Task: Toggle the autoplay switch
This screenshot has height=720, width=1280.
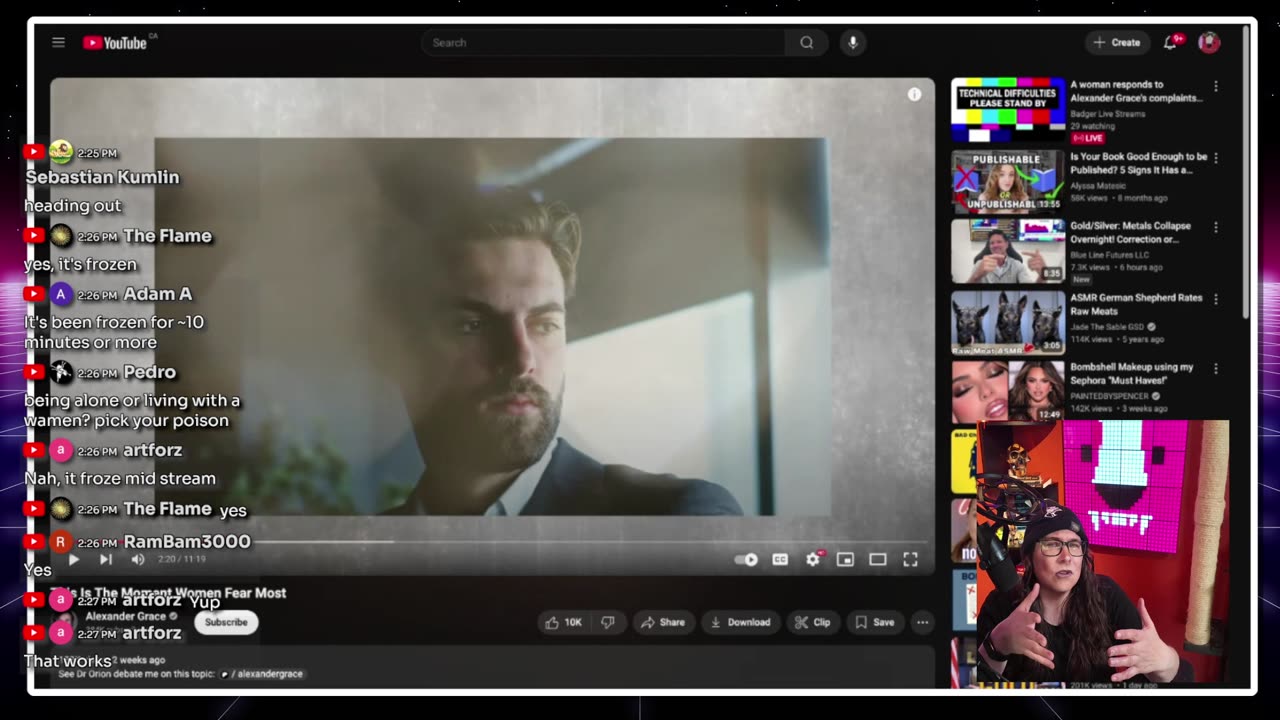Action: click(747, 559)
